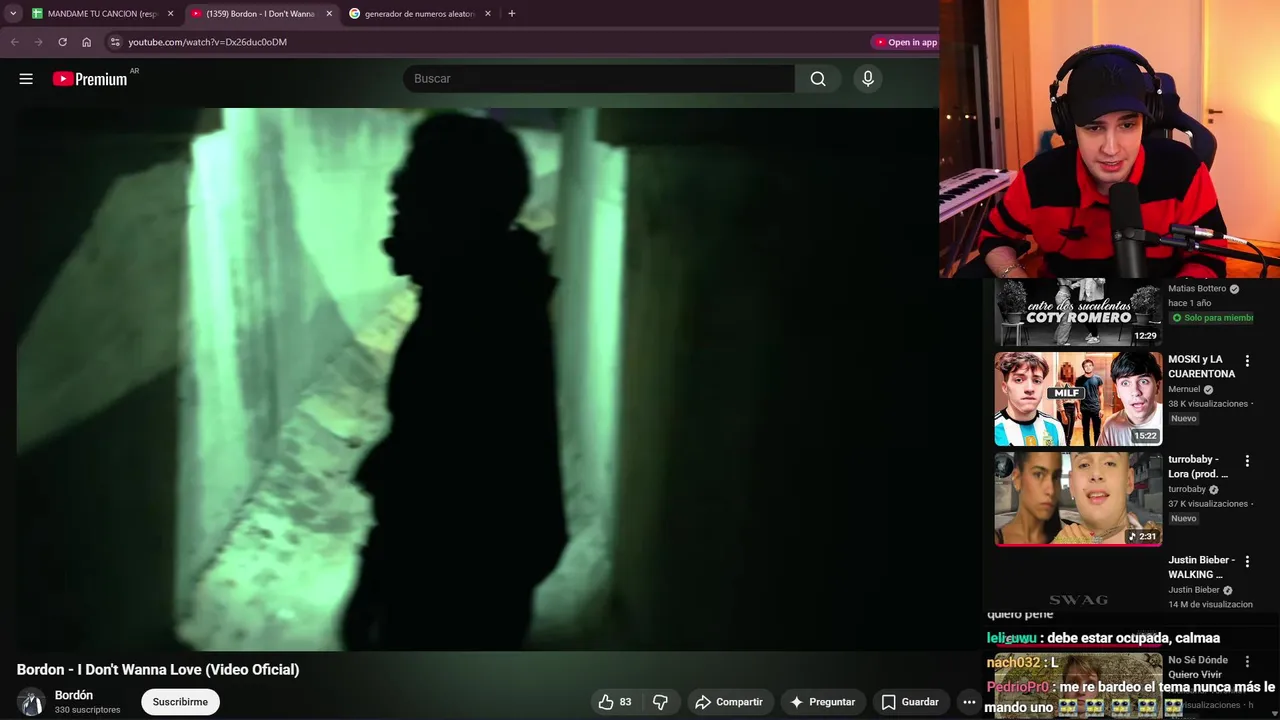Image resolution: width=1280 pixels, height=720 pixels.
Task: Start voice search with microphone icon
Action: pos(868,79)
